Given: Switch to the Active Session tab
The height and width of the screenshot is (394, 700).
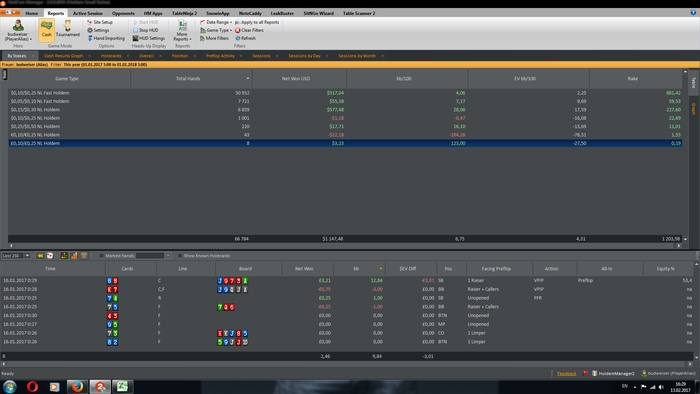Looking at the screenshot, I should pyautogui.click(x=88, y=13).
